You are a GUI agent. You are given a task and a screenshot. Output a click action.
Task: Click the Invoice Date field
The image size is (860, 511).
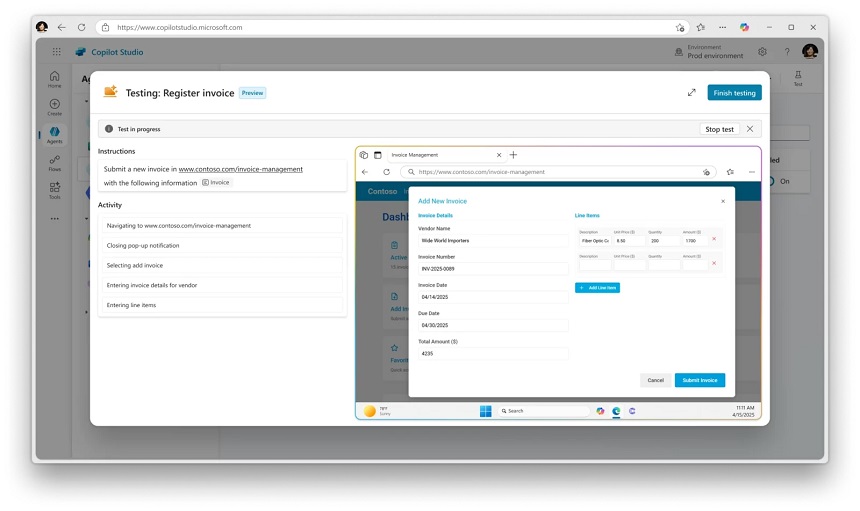tap(493, 297)
